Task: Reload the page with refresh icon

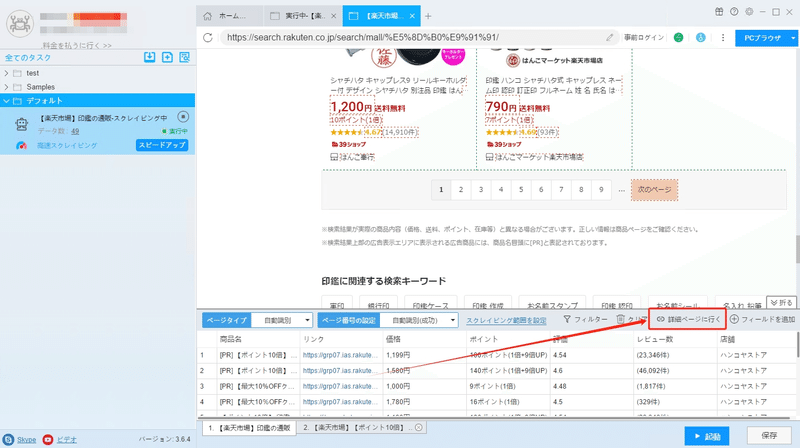Action: tap(208, 37)
